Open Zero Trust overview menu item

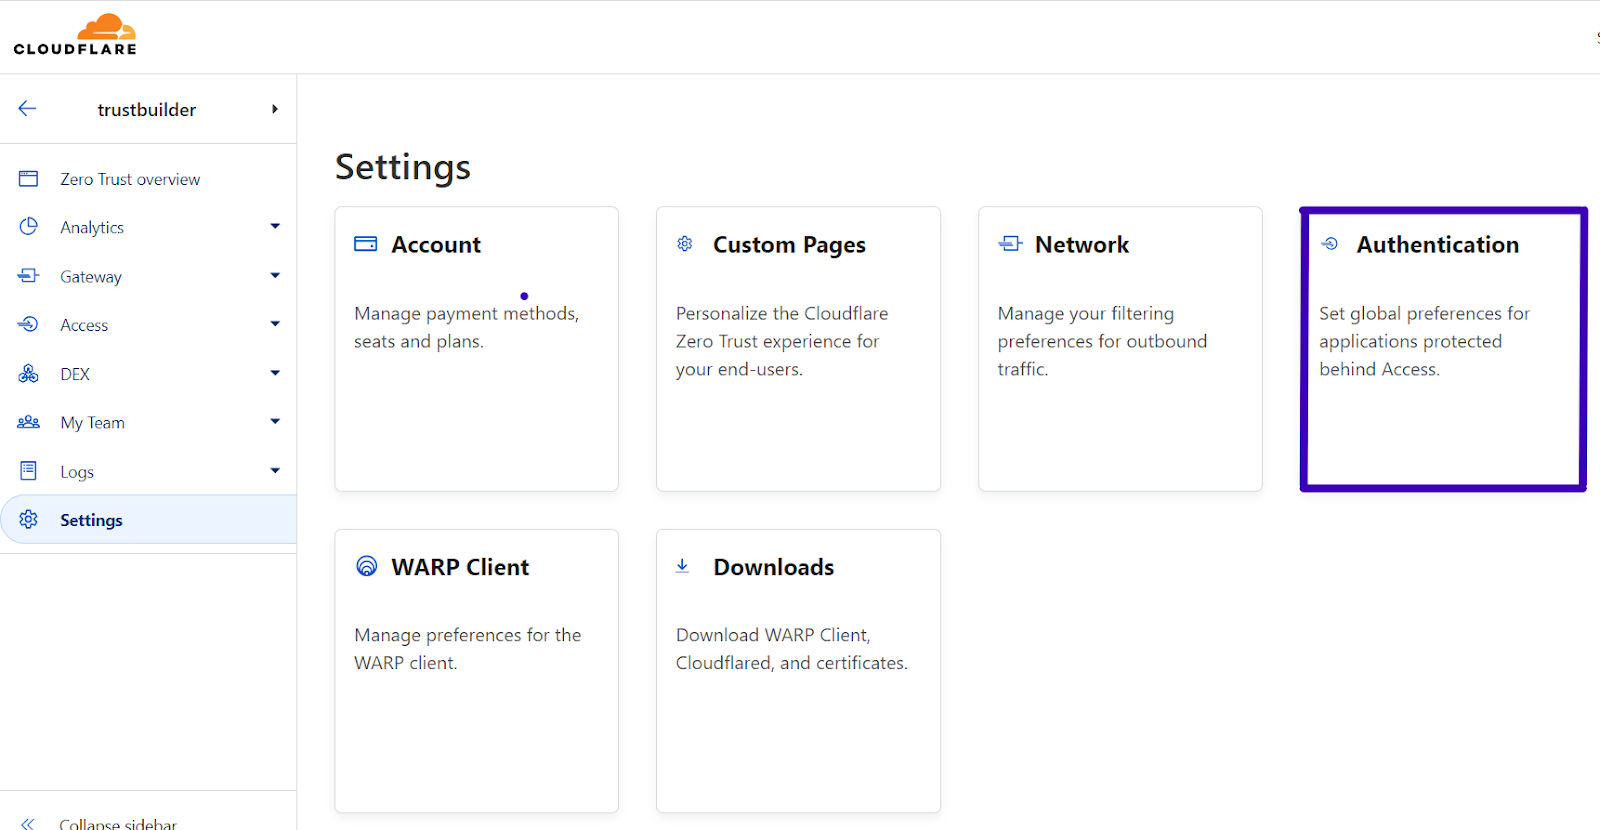click(x=130, y=179)
